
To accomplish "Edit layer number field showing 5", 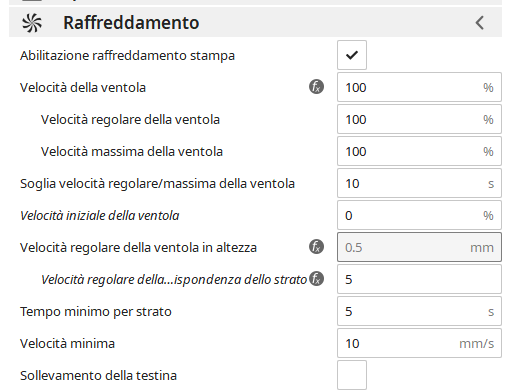I will tap(419, 279).
